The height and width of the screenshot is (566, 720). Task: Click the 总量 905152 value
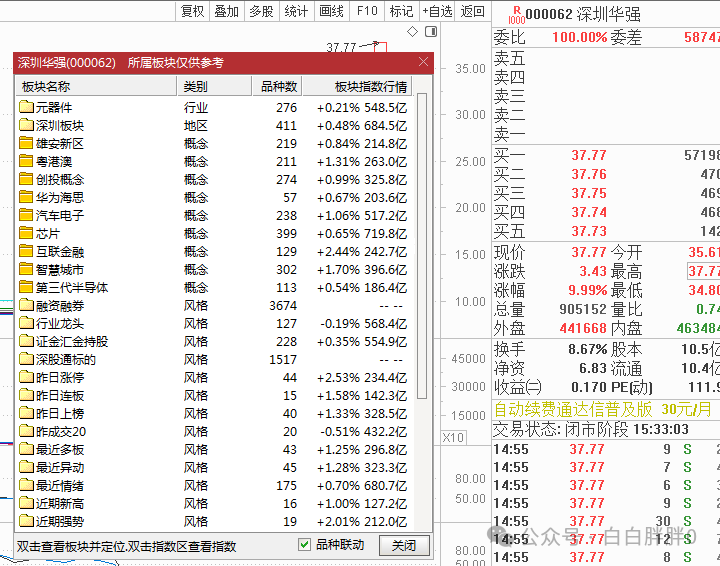583,309
